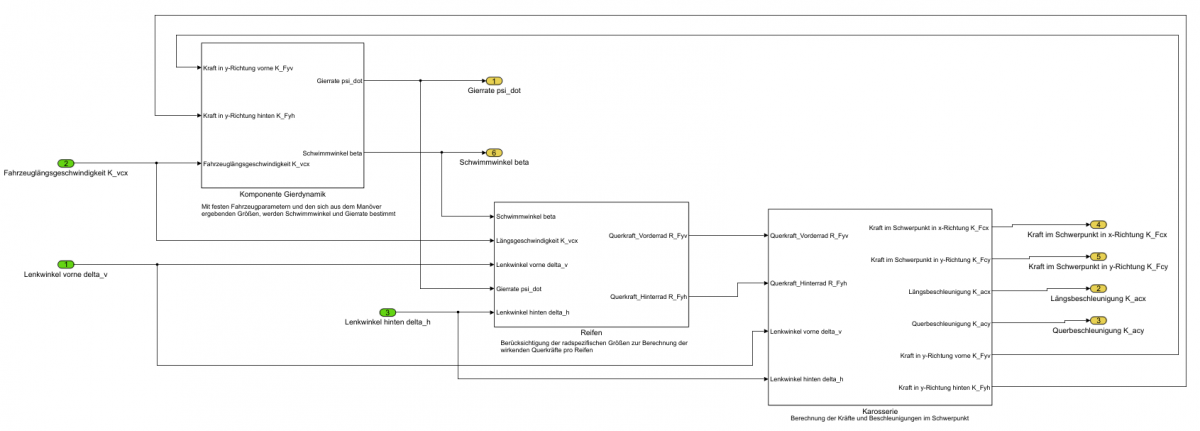Click 'Berechnung der Kräfte und Beschleunigungen' description
Screen dimensions: 1200x431
coord(879,418)
